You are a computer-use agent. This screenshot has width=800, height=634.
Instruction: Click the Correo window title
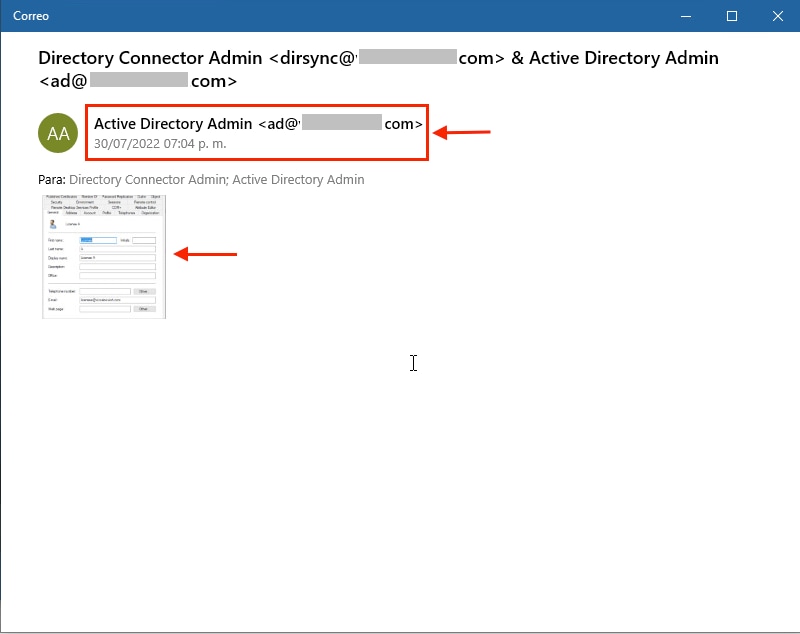click(31, 16)
